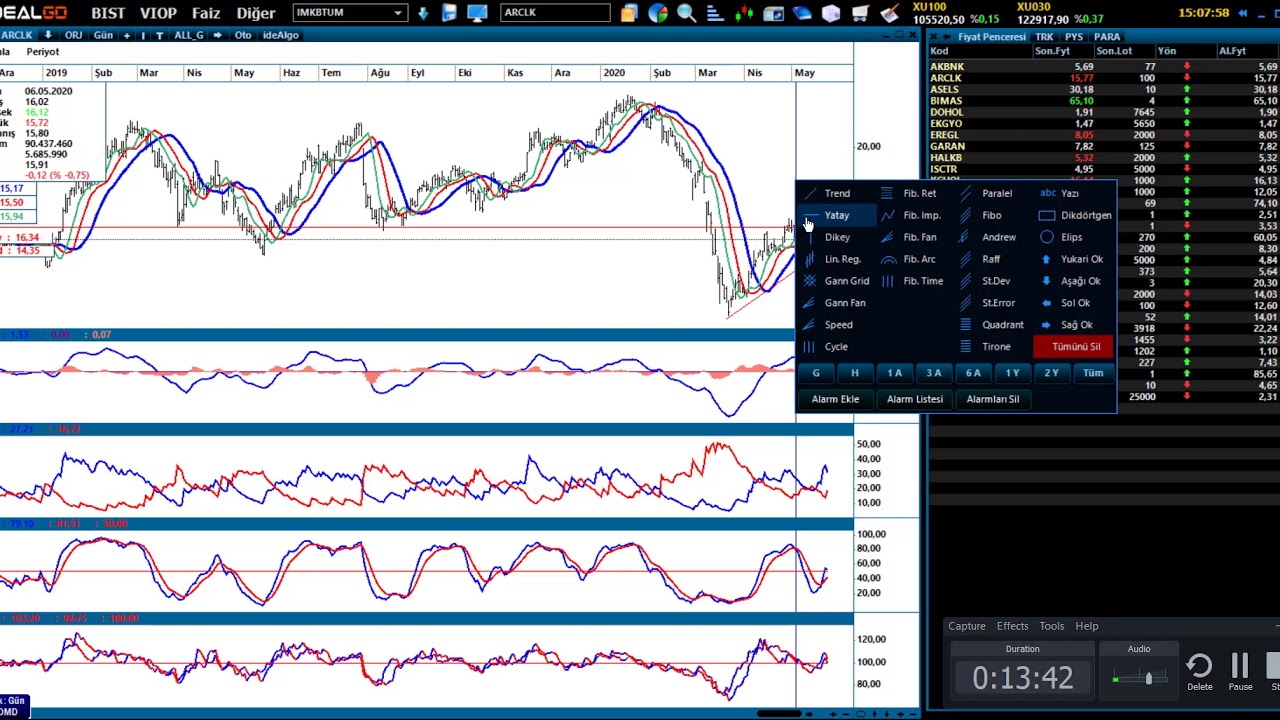Screen dimensions: 1280x720
Task: Open the Faiz menu
Action: [206, 13]
